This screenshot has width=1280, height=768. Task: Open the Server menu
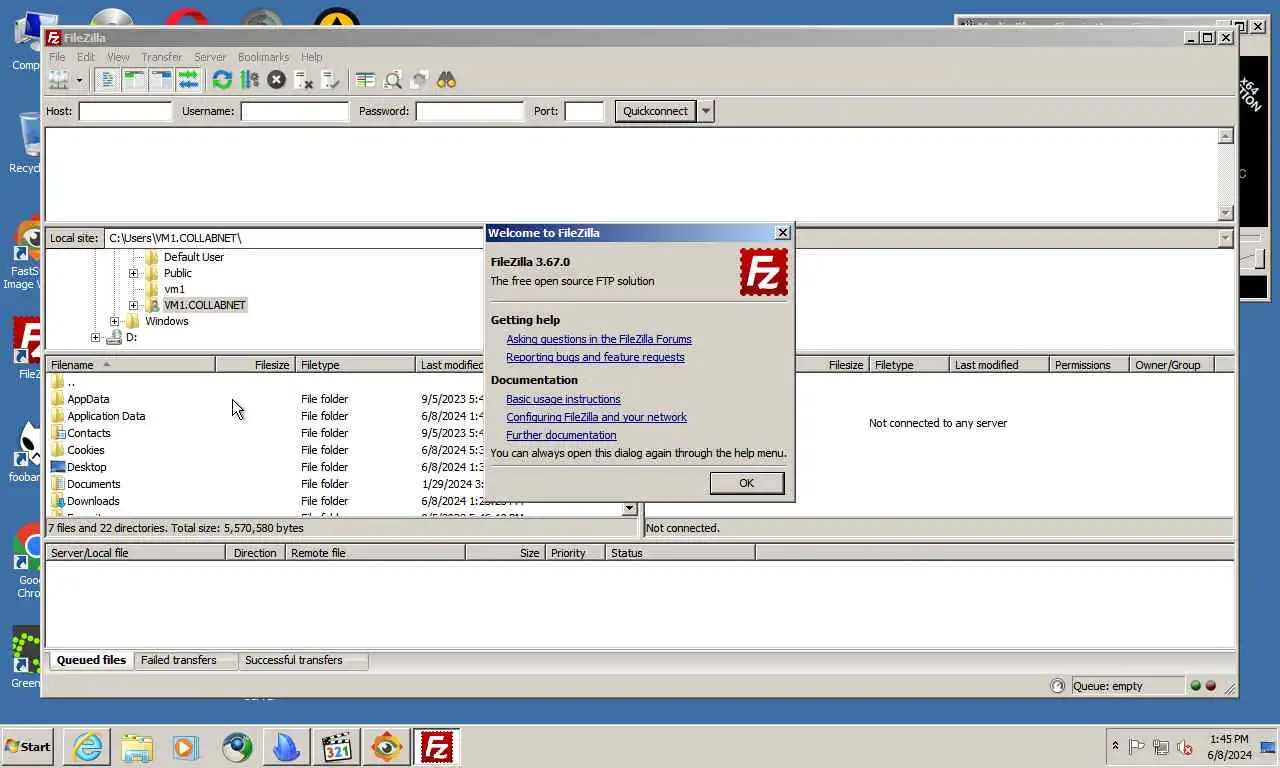(210, 57)
